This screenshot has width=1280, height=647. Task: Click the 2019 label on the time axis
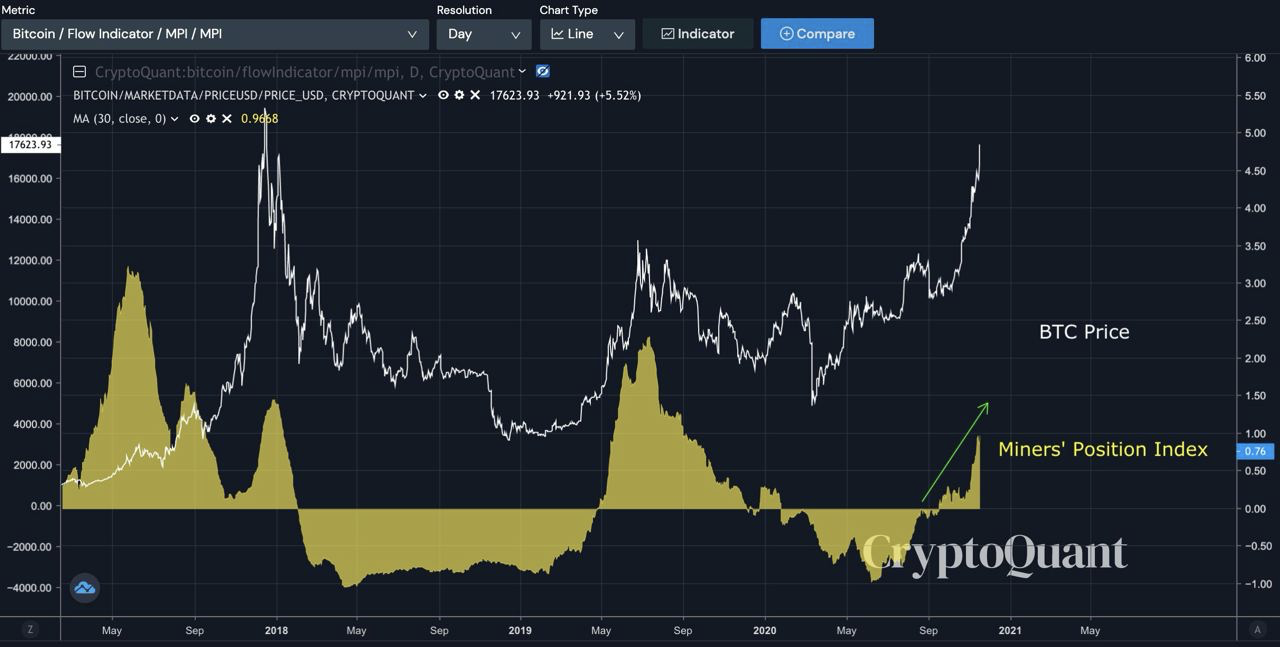(x=520, y=631)
